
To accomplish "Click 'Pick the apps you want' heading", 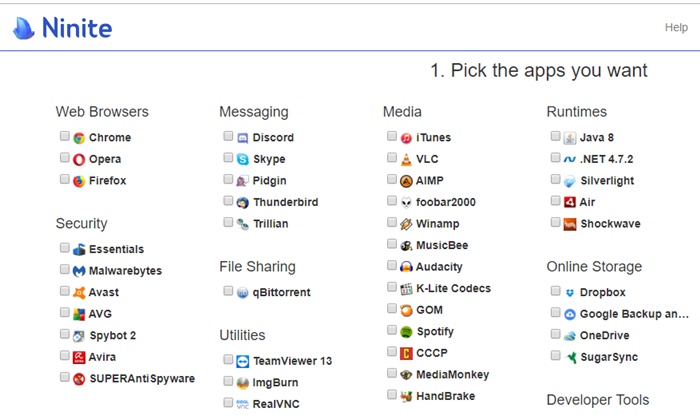I will (x=539, y=71).
